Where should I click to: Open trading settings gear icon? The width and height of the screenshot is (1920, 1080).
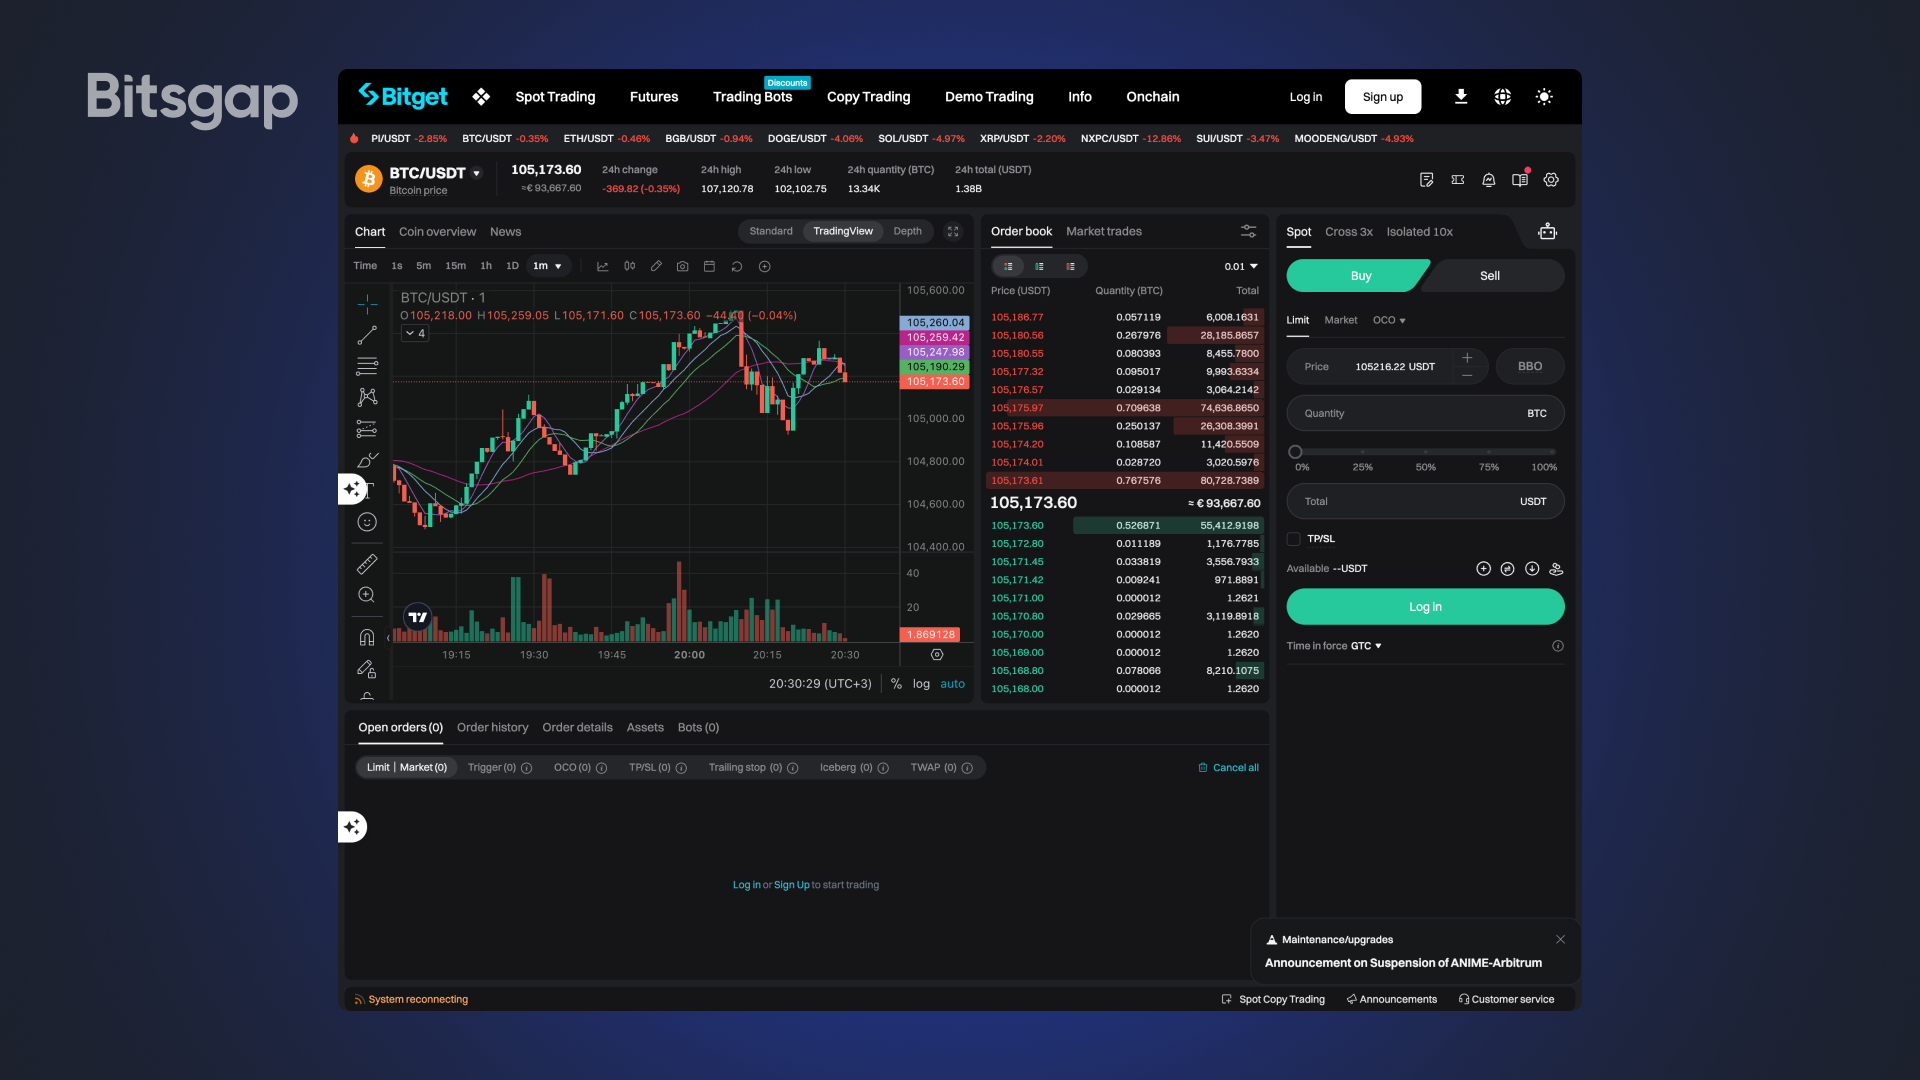click(x=1551, y=180)
